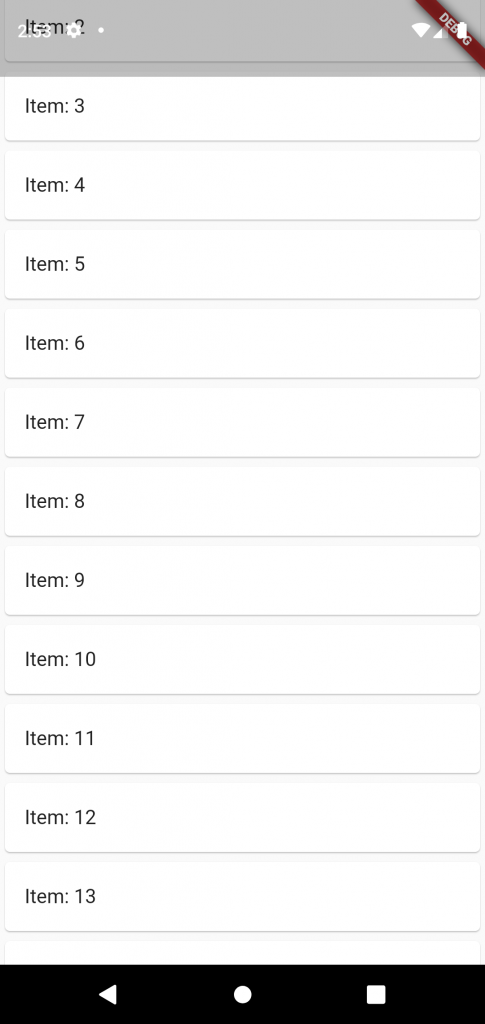Select list entry Item: 7

click(x=242, y=422)
